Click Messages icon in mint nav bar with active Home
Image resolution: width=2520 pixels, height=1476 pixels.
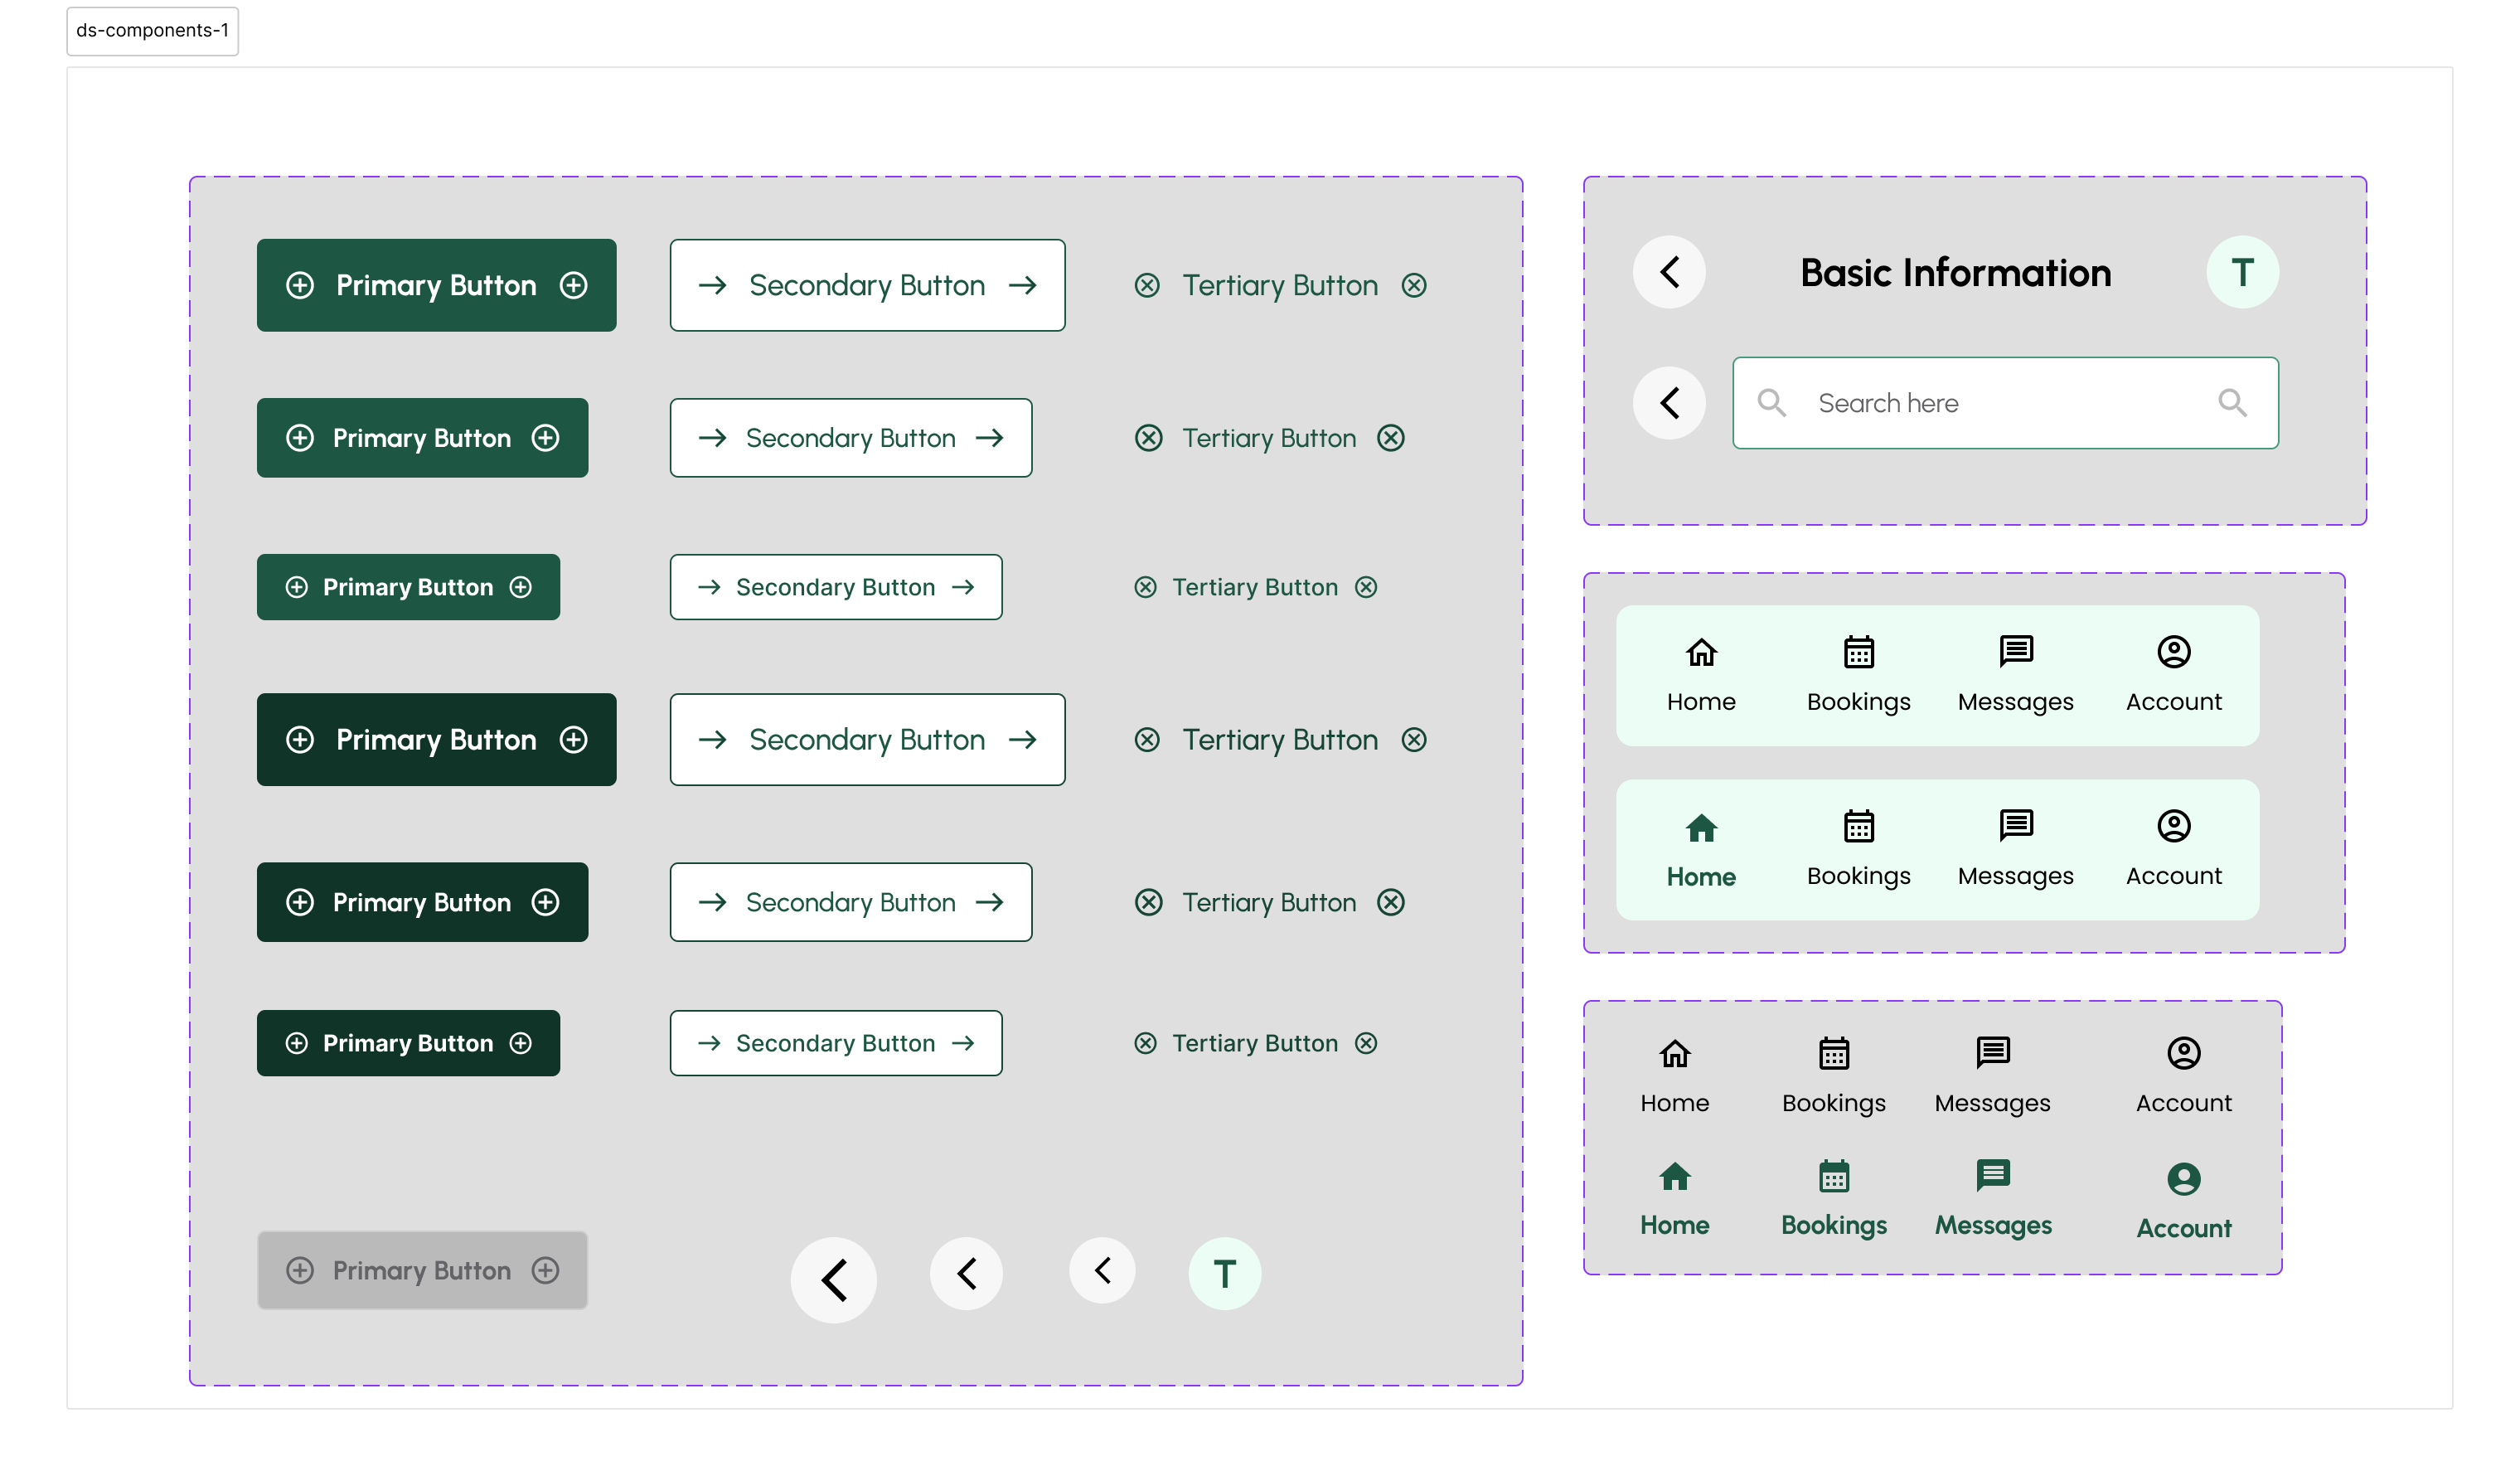click(x=2016, y=827)
